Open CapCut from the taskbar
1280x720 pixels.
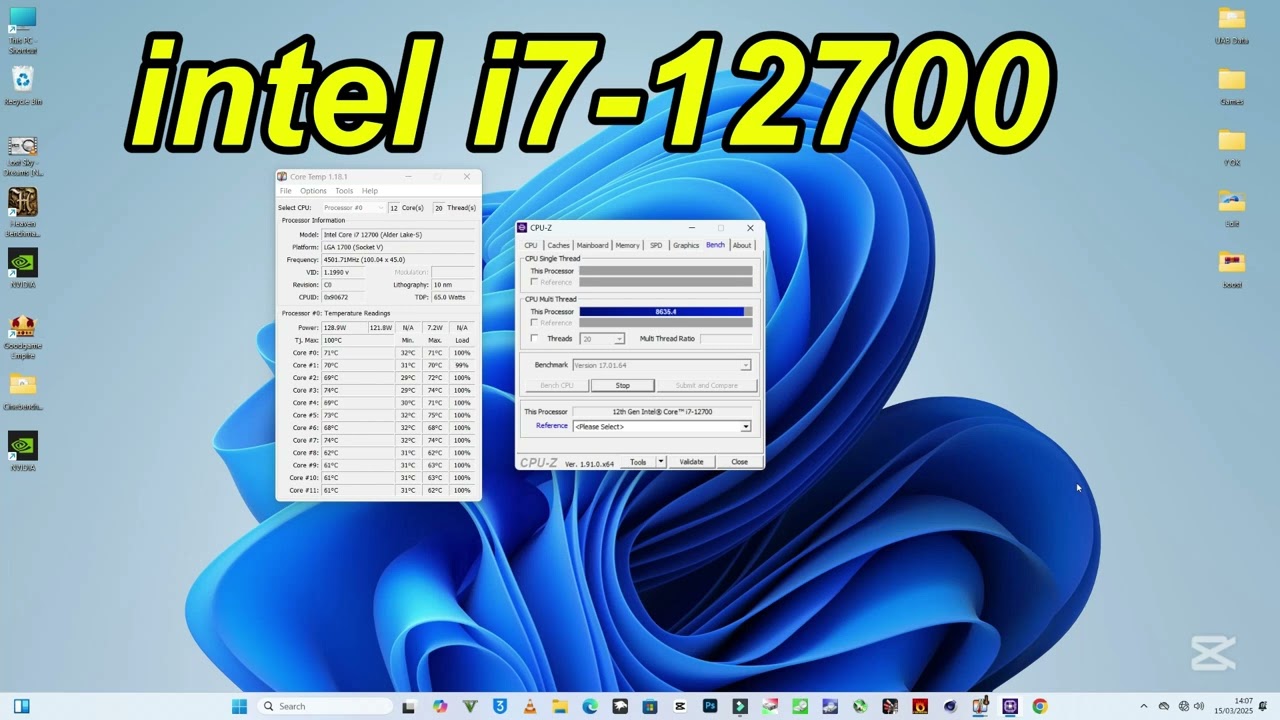click(680, 706)
